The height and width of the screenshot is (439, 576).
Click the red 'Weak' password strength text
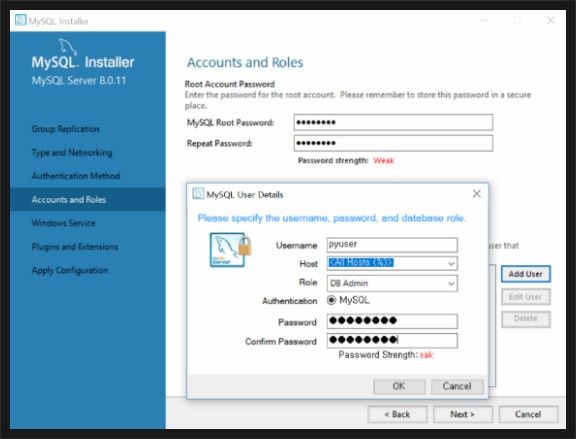pyautogui.click(x=384, y=161)
